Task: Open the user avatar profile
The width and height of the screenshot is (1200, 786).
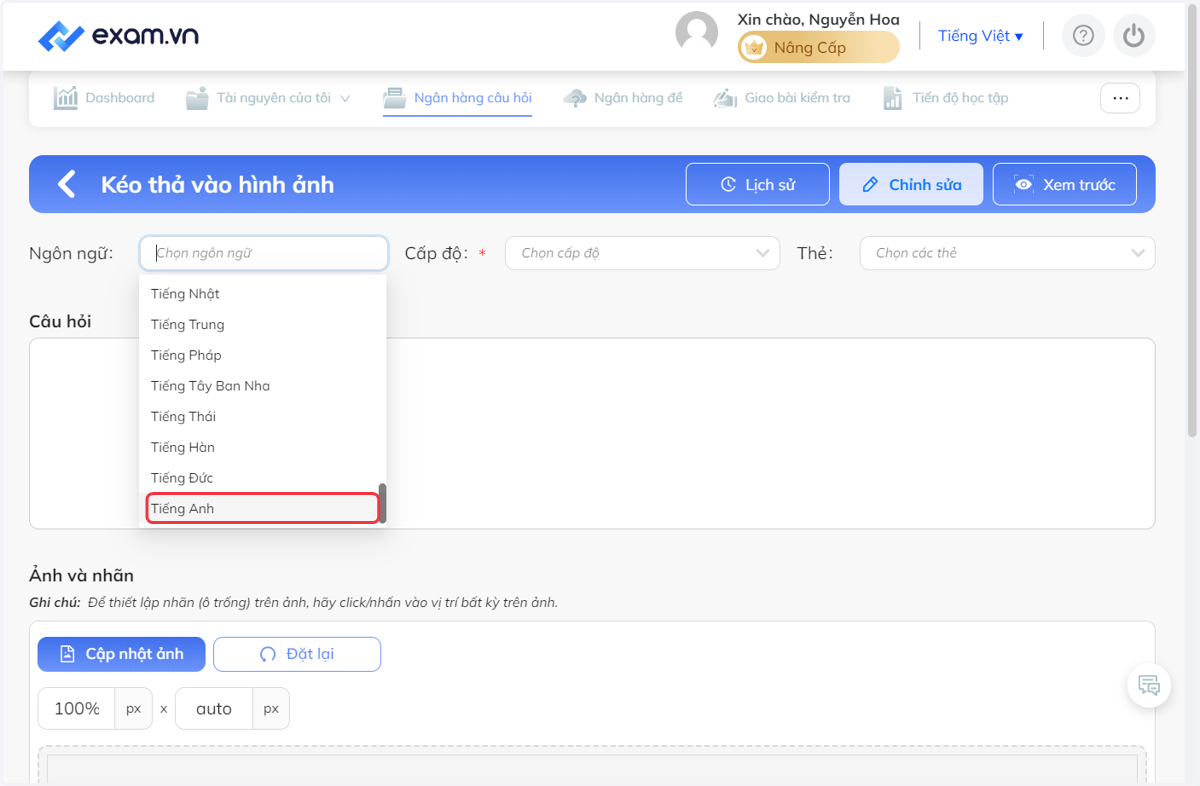Action: click(x=697, y=33)
